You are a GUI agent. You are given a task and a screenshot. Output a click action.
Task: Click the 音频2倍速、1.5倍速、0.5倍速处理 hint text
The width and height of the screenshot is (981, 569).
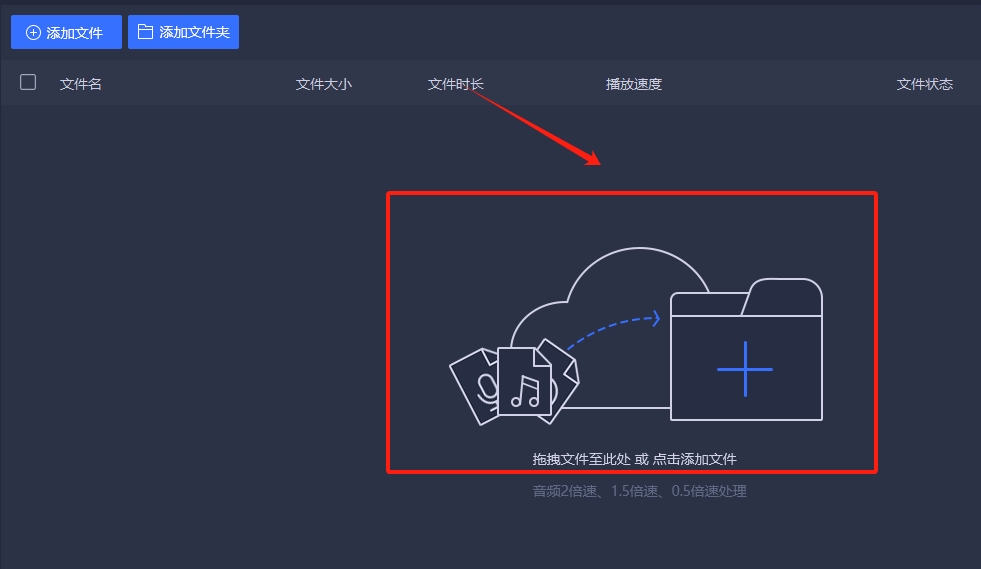pos(639,491)
